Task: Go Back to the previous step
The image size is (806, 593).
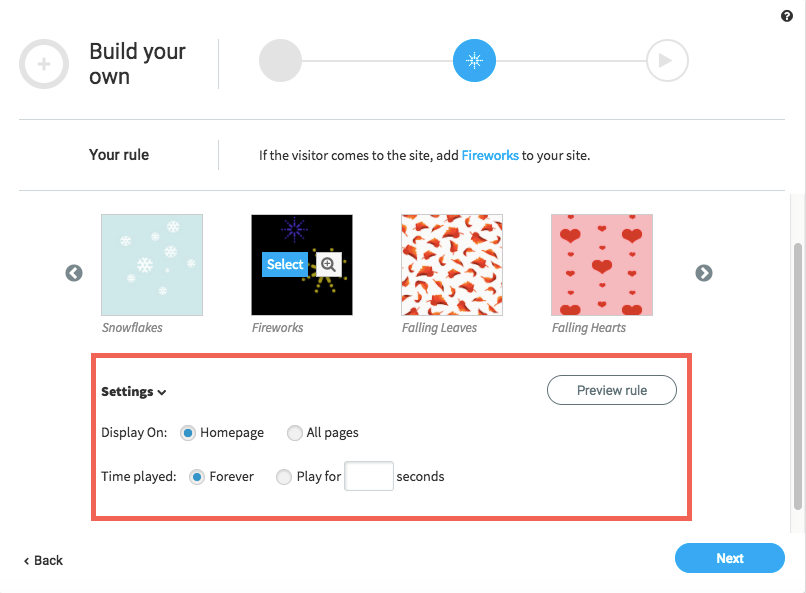Action: point(43,560)
